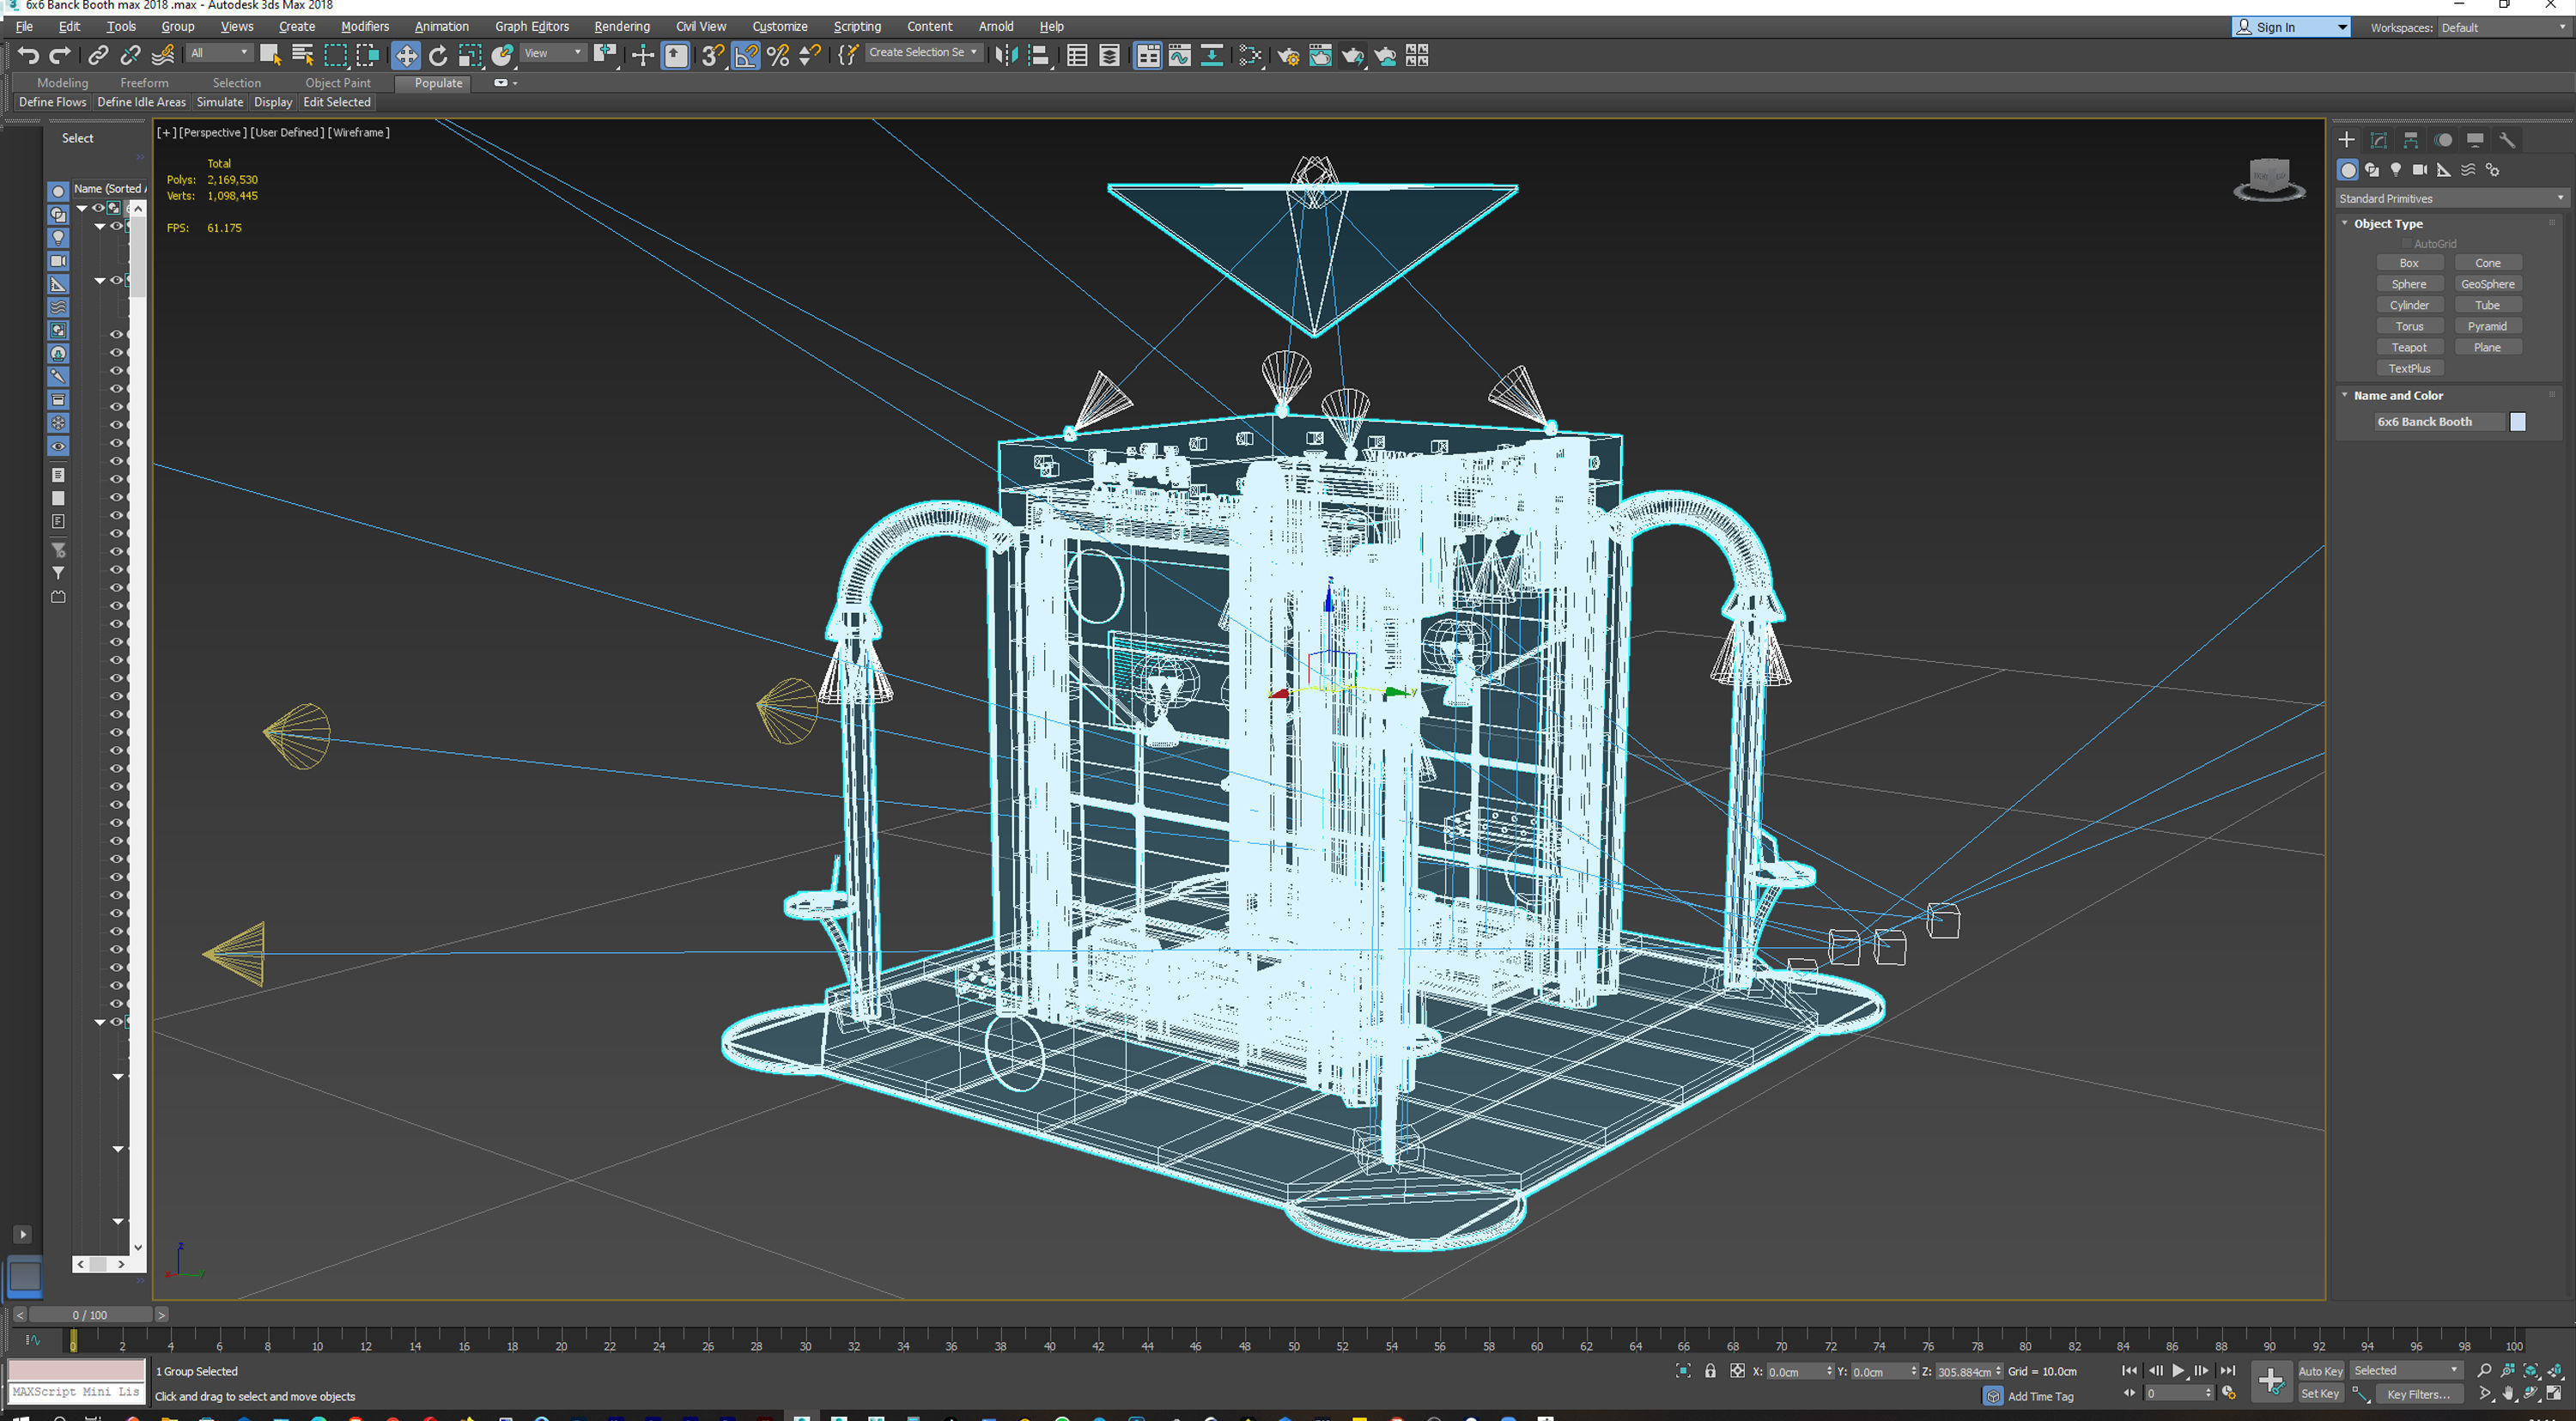Activate the Select and Rotate tool
The image size is (2576, 1421).
pos(438,55)
